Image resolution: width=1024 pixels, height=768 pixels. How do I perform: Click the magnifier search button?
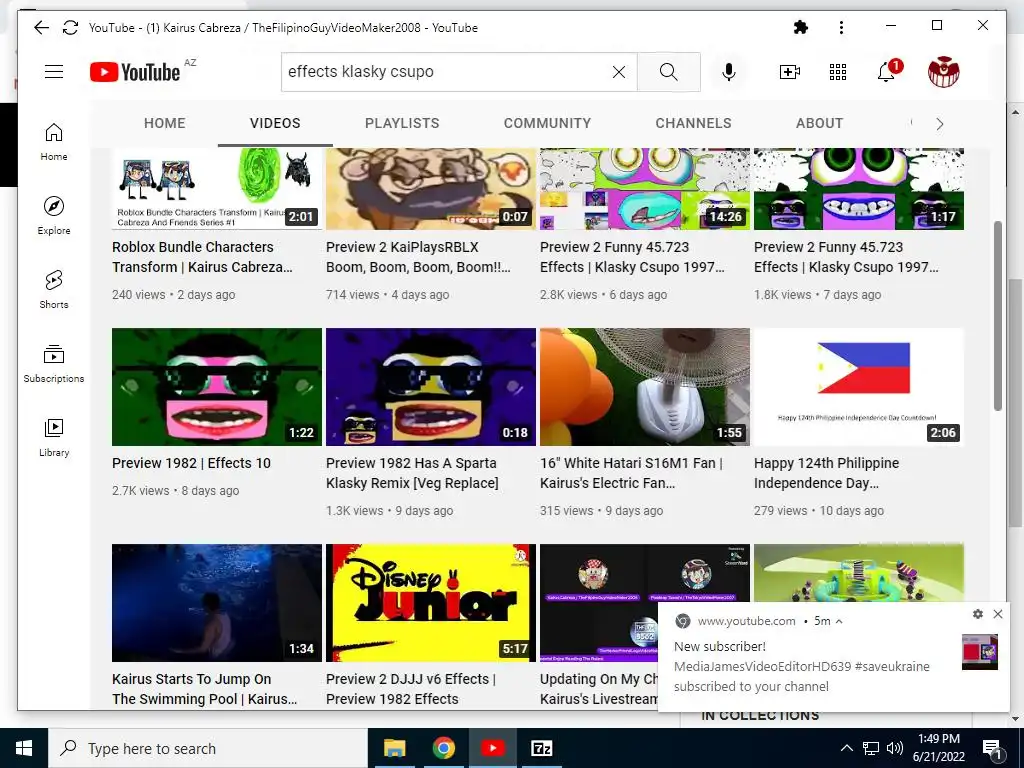(668, 72)
